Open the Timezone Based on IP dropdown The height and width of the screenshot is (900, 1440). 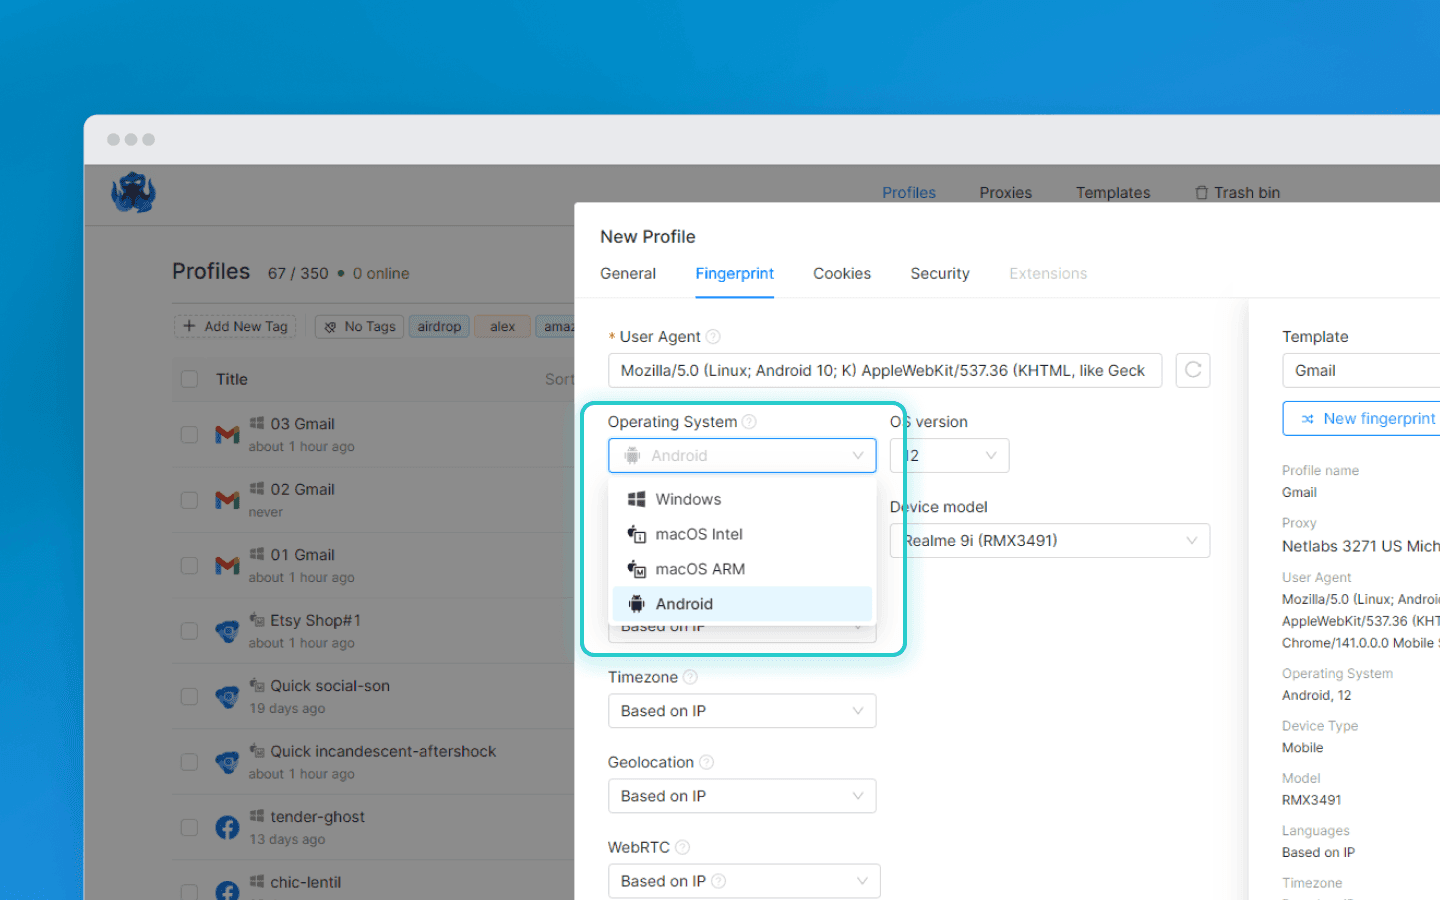[742, 711]
